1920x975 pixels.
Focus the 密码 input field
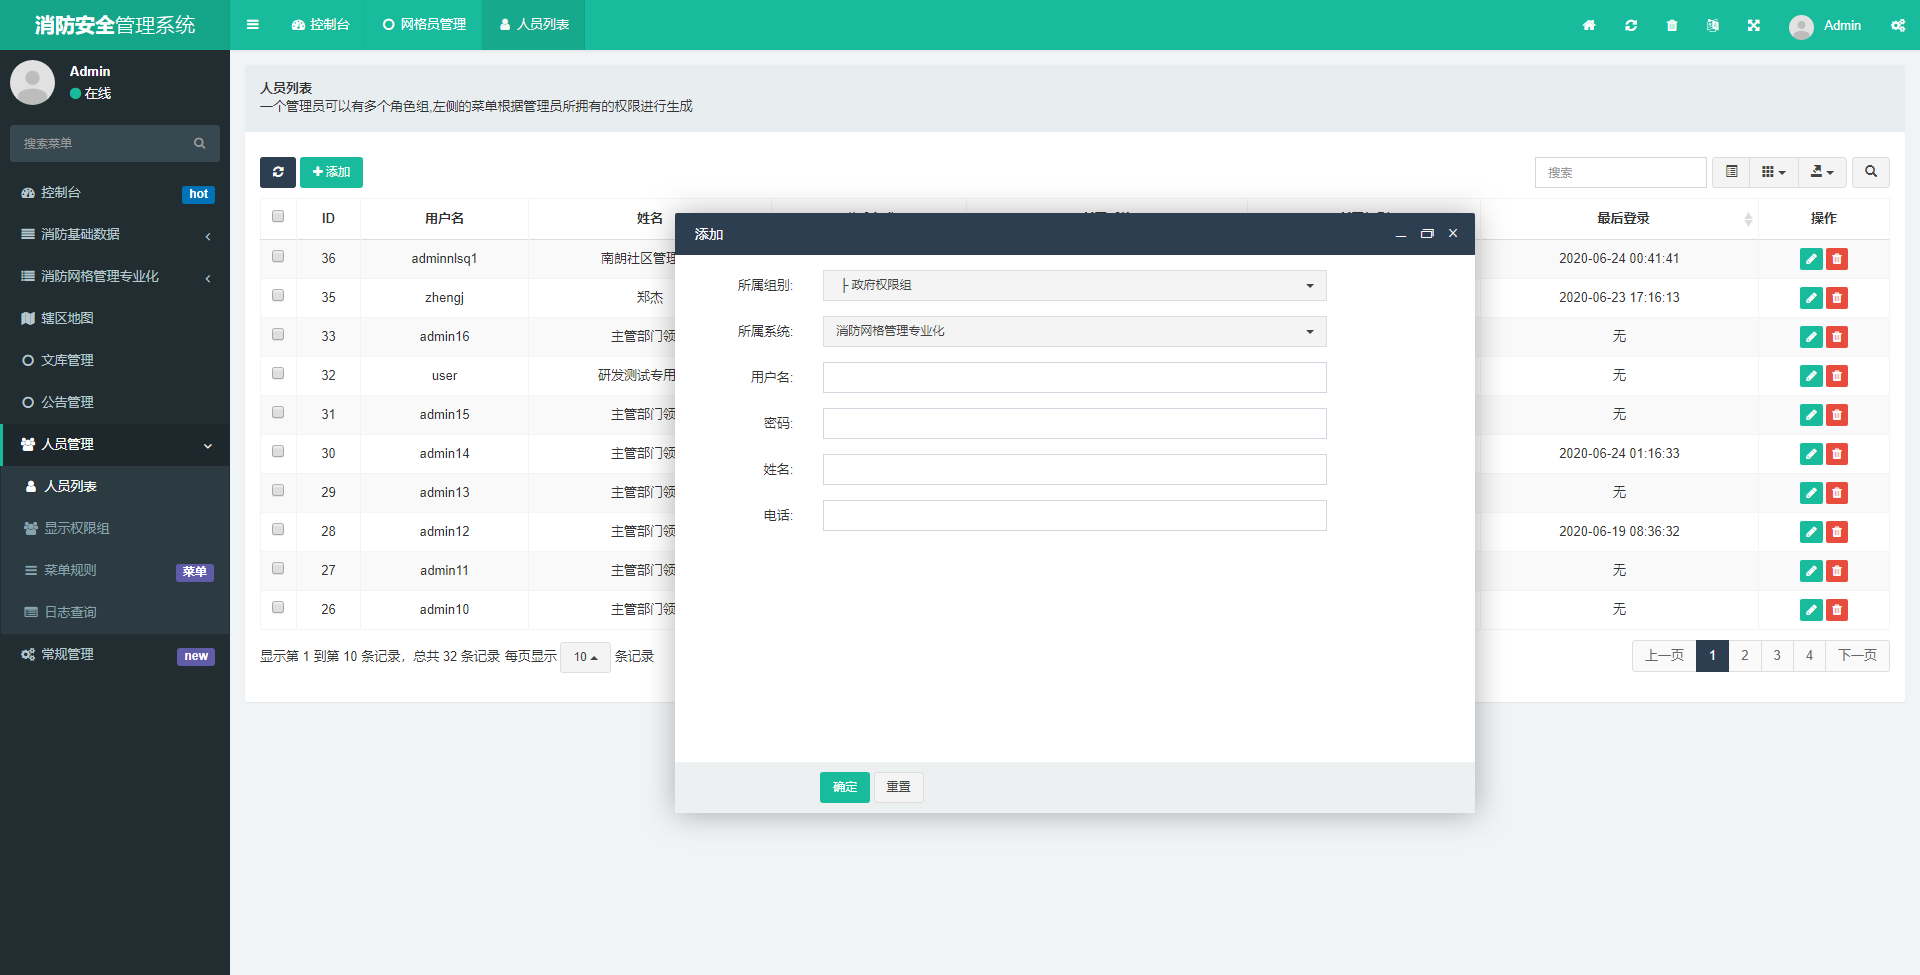point(1074,424)
